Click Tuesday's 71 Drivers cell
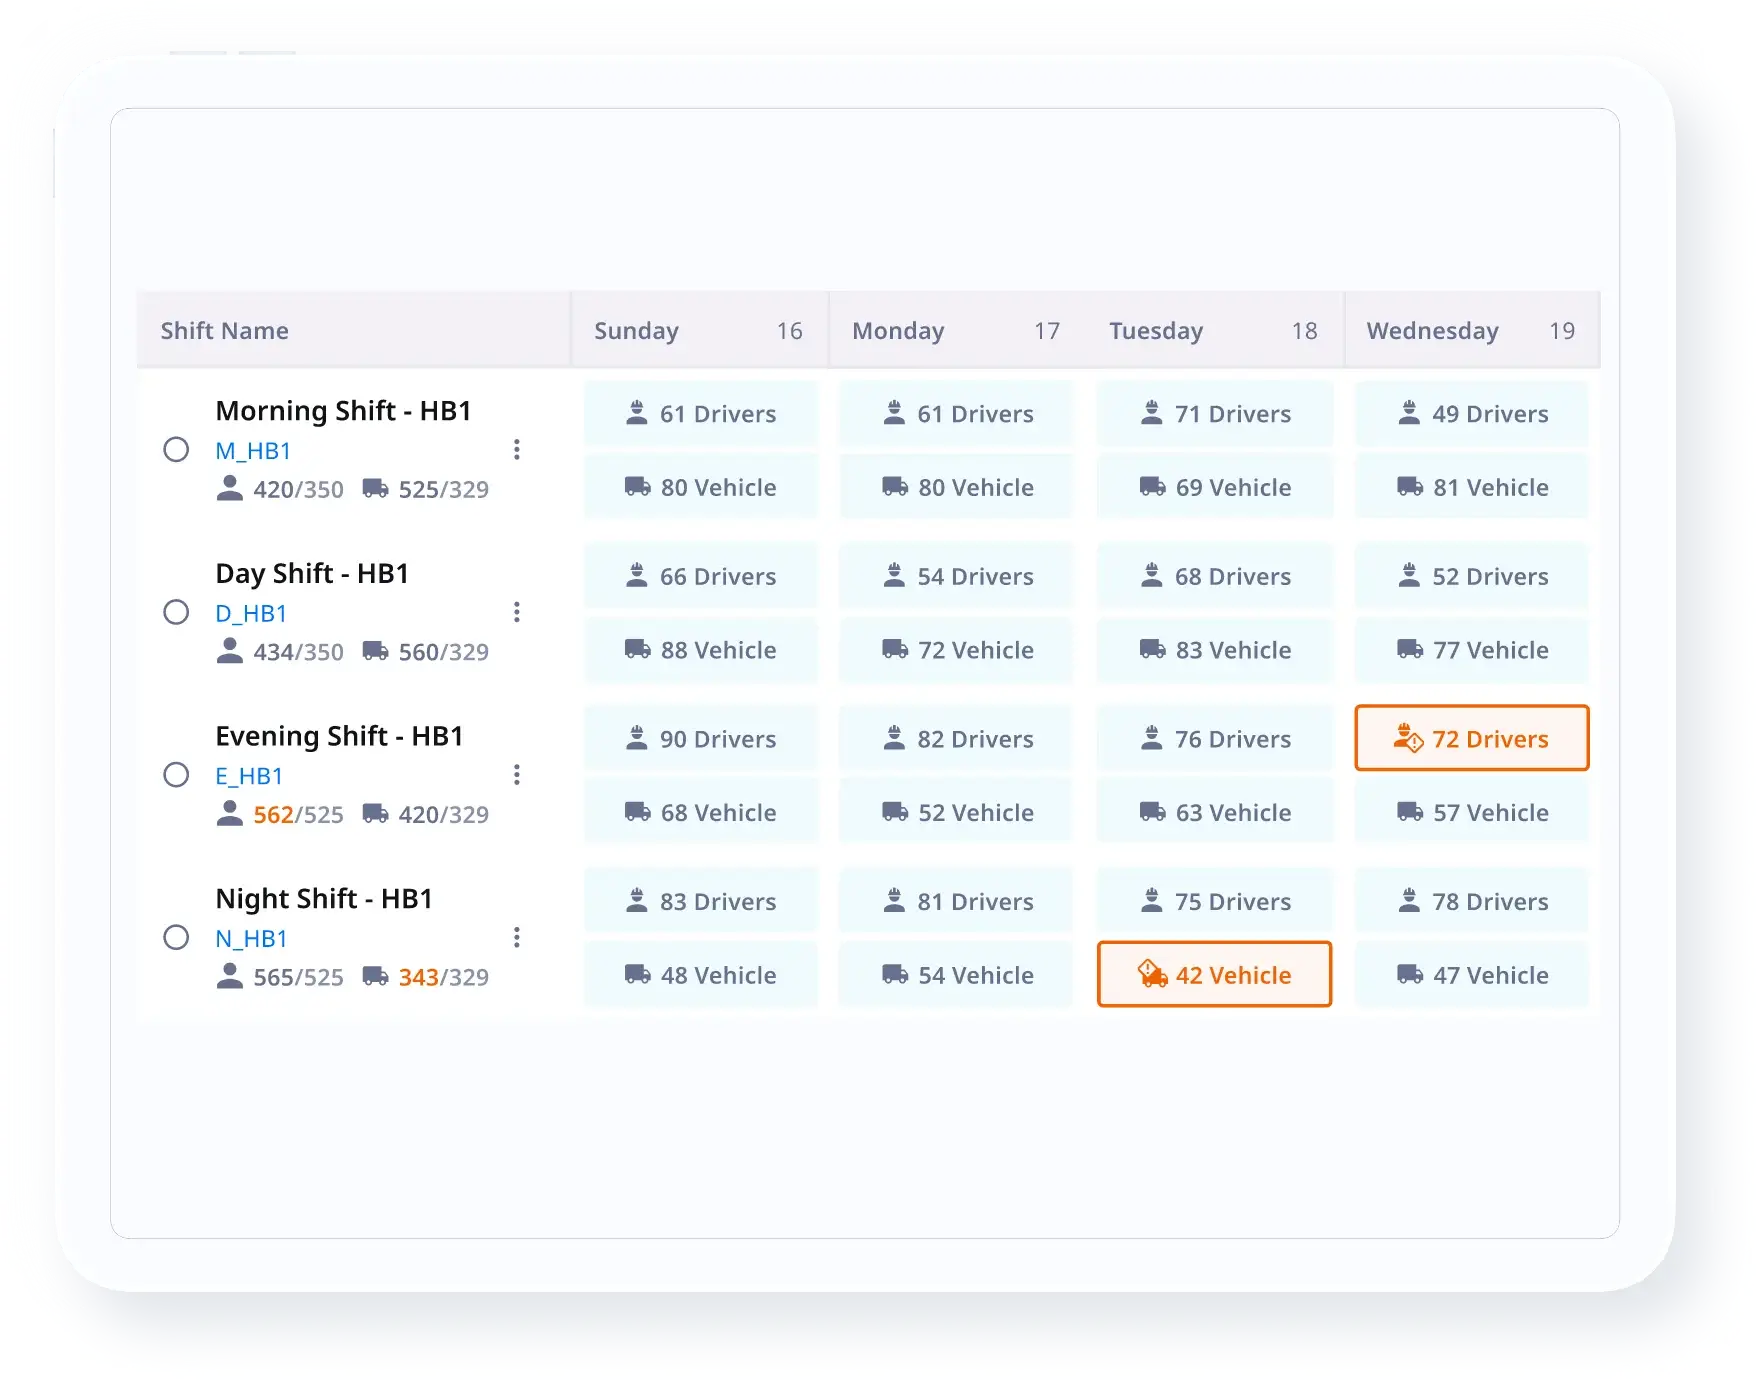The height and width of the screenshot is (1380, 1758). tap(1214, 414)
